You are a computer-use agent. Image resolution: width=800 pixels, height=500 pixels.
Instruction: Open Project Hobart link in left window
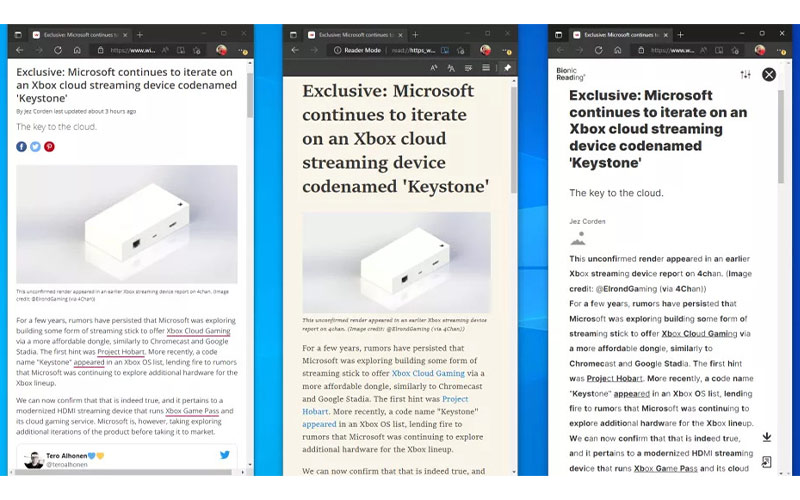tap(121, 352)
